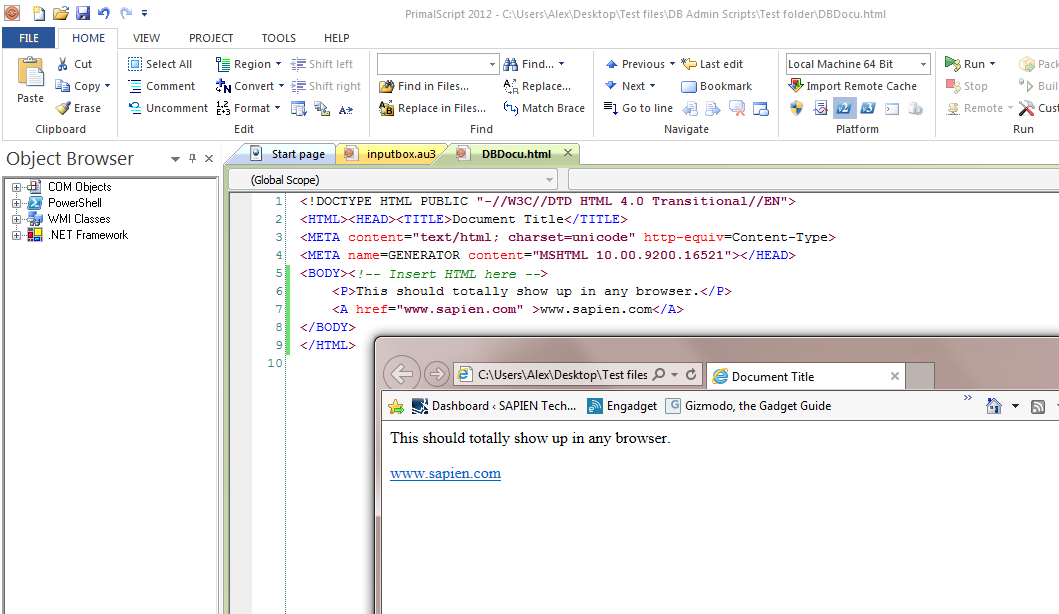The image size is (1059, 614).
Task: Open the Object Browser panel options arrow
Action: pyautogui.click(x=175, y=159)
